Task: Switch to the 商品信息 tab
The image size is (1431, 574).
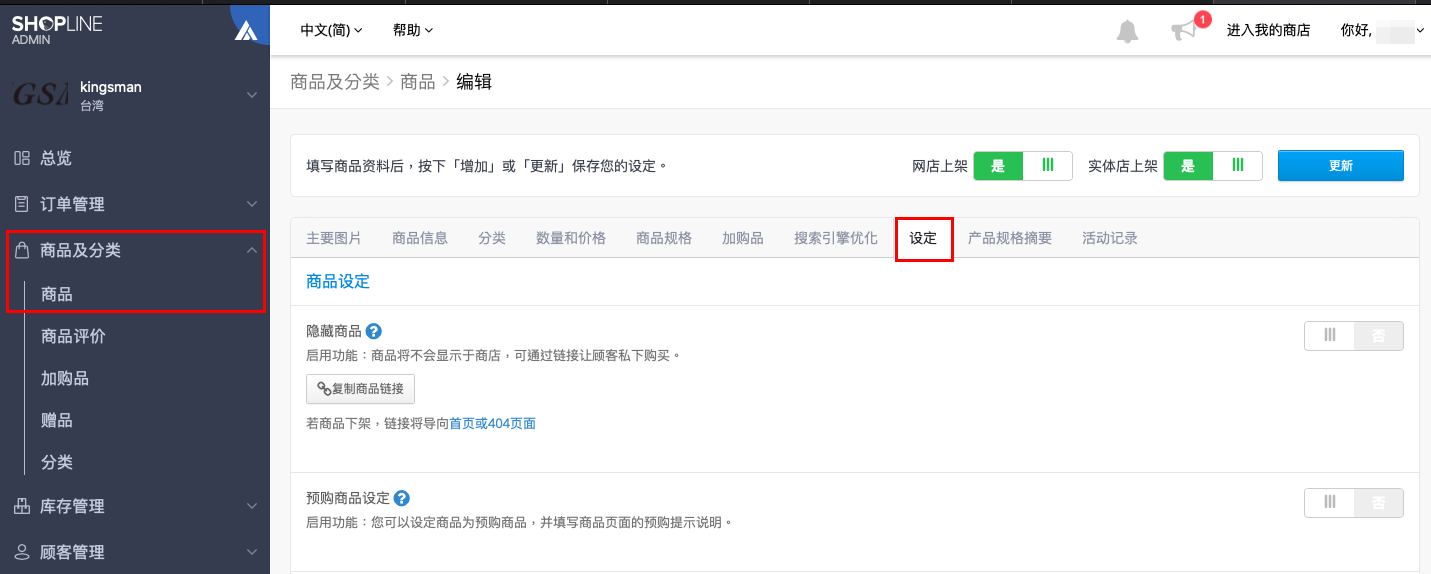Action: tap(420, 238)
